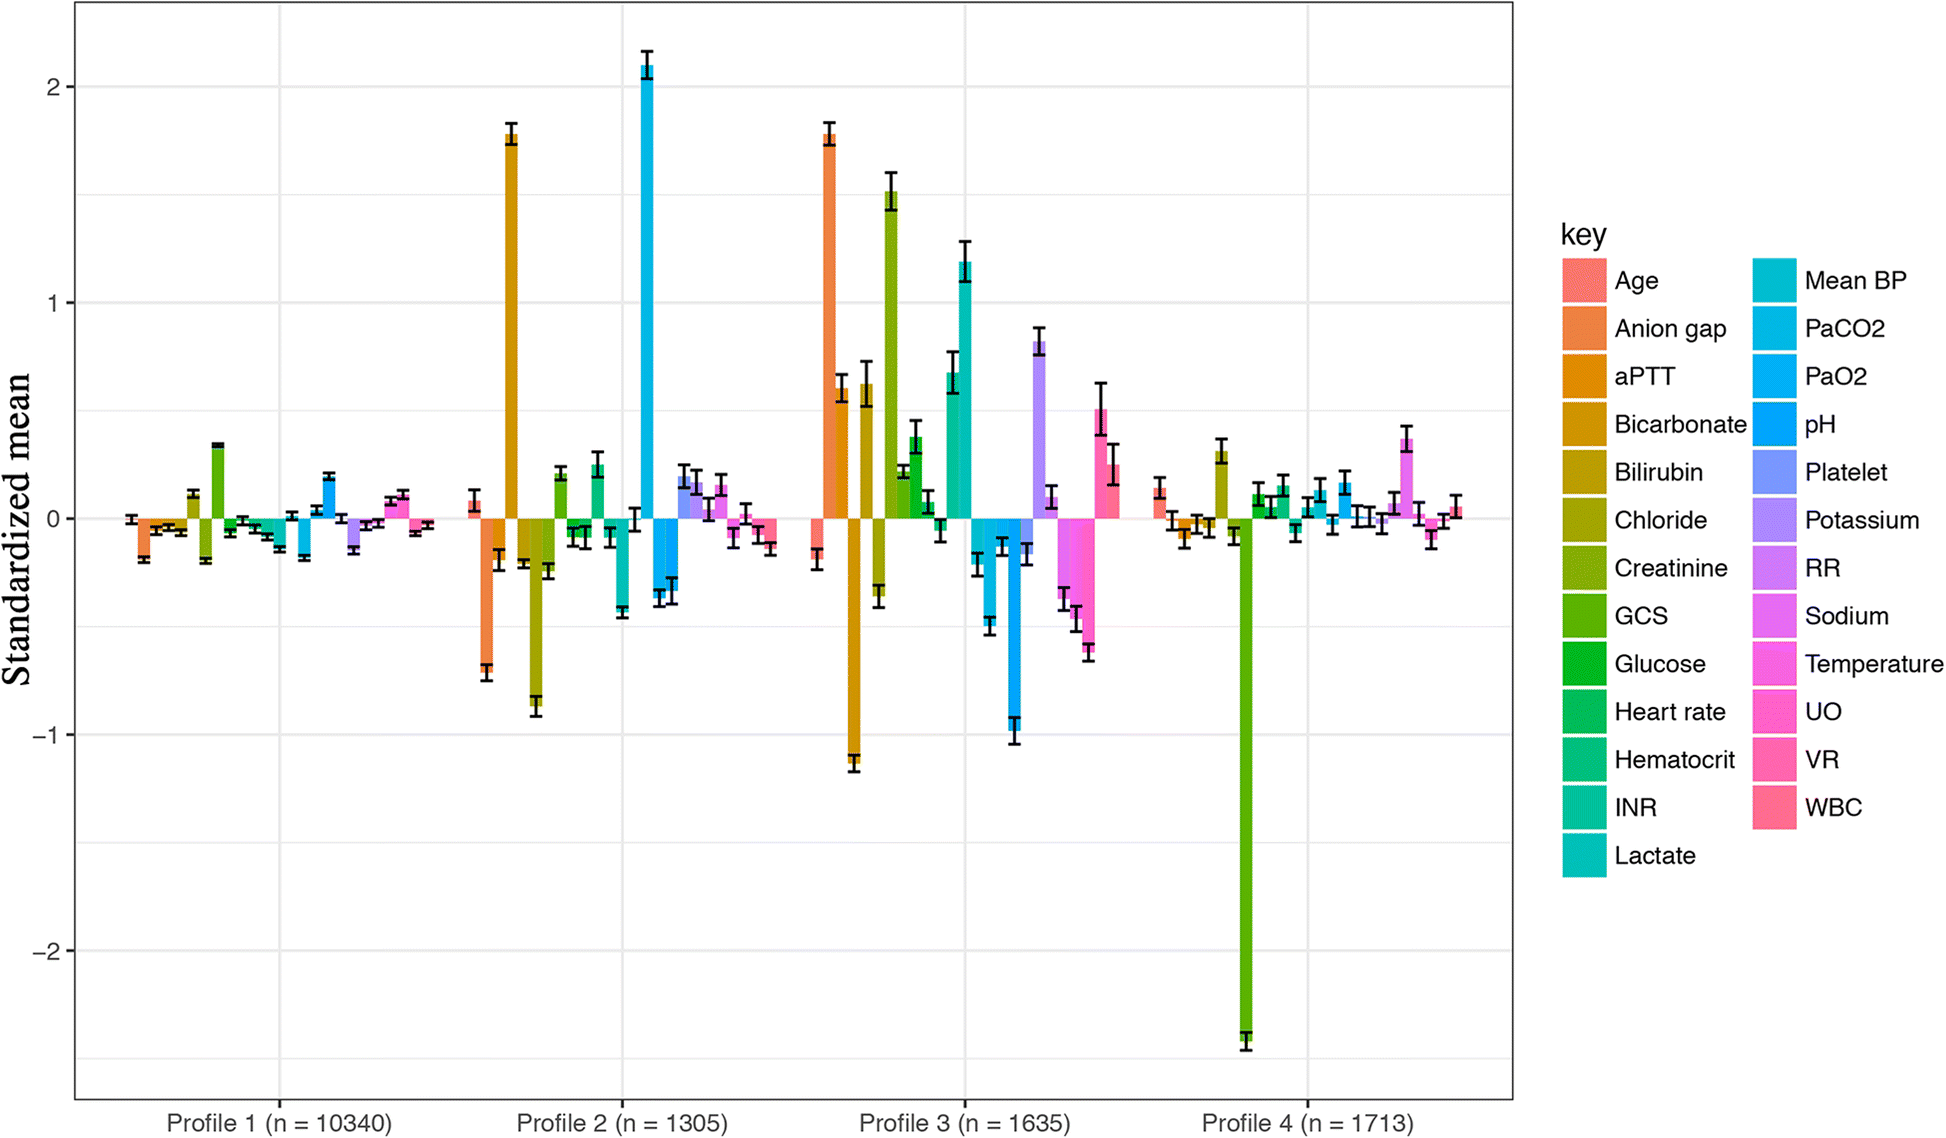Click the 'Profile 4 (n = 1713)' axis label
This screenshot has width=1946, height=1138.
click(x=1308, y=1123)
